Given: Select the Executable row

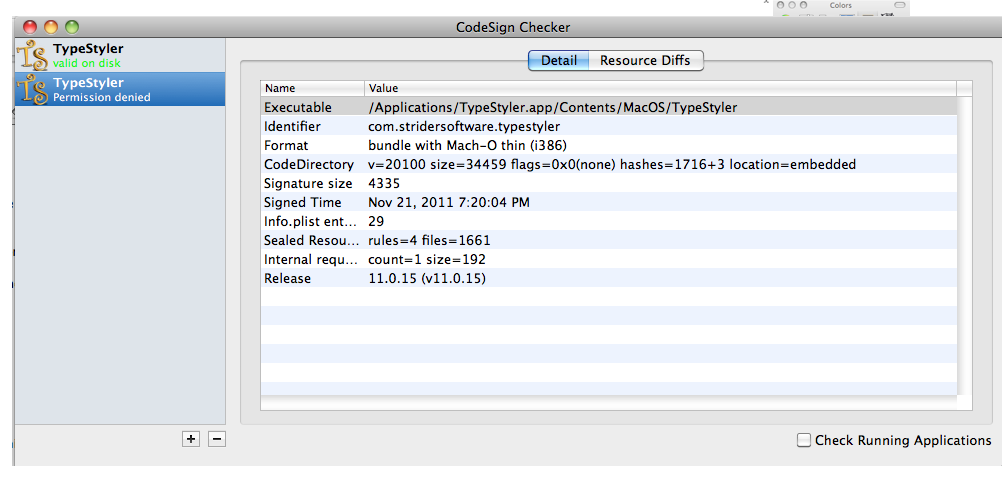Looking at the screenshot, I should (608, 107).
